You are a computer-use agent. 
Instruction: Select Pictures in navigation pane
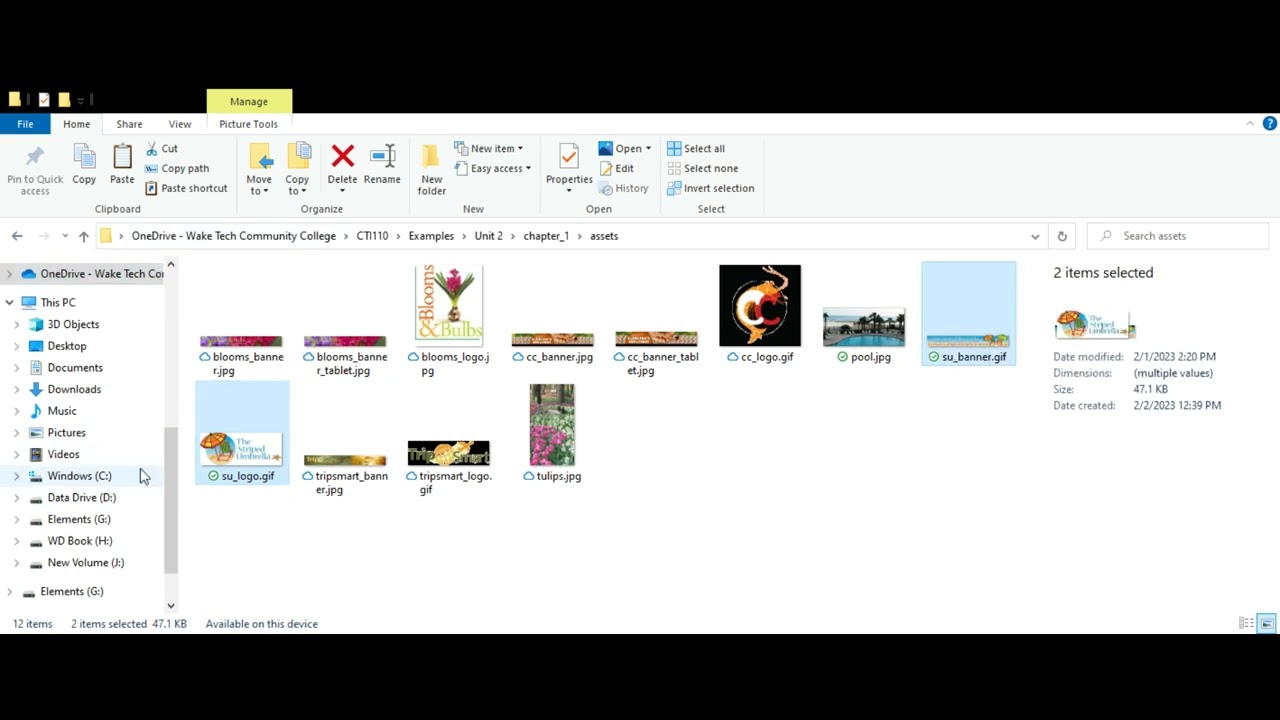(x=66, y=433)
